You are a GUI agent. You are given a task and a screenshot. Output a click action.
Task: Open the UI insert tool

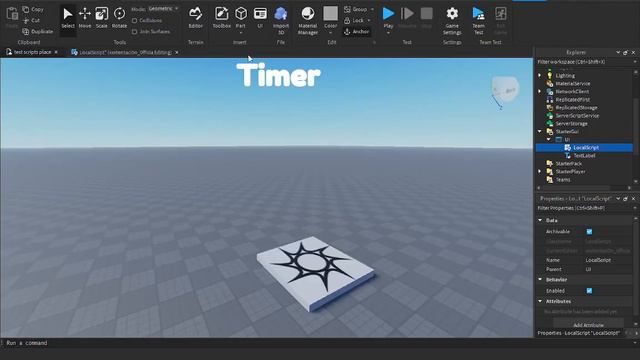(x=260, y=18)
